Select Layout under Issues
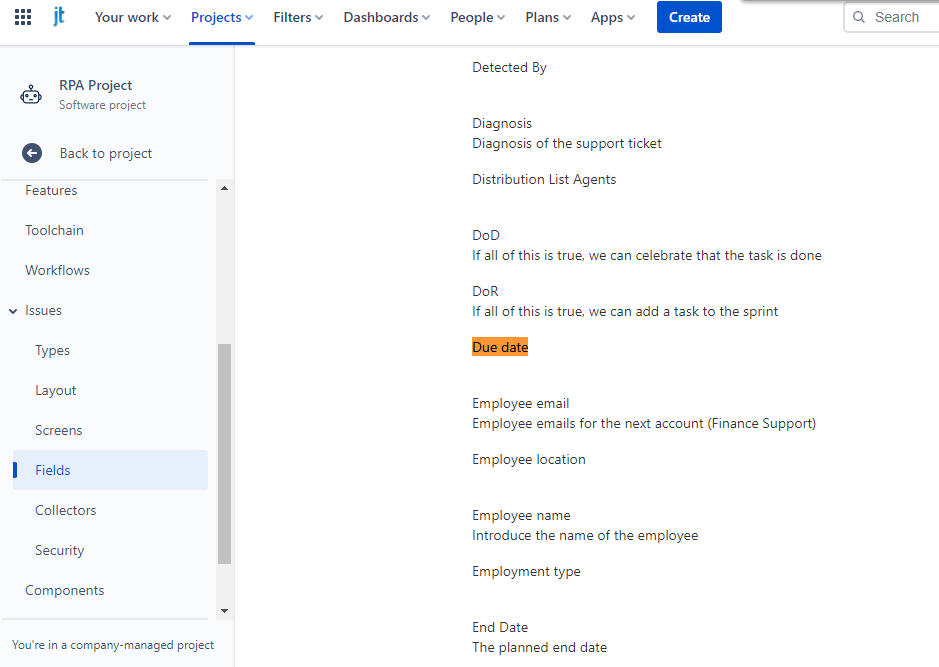939x667 pixels. tap(56, 390)
